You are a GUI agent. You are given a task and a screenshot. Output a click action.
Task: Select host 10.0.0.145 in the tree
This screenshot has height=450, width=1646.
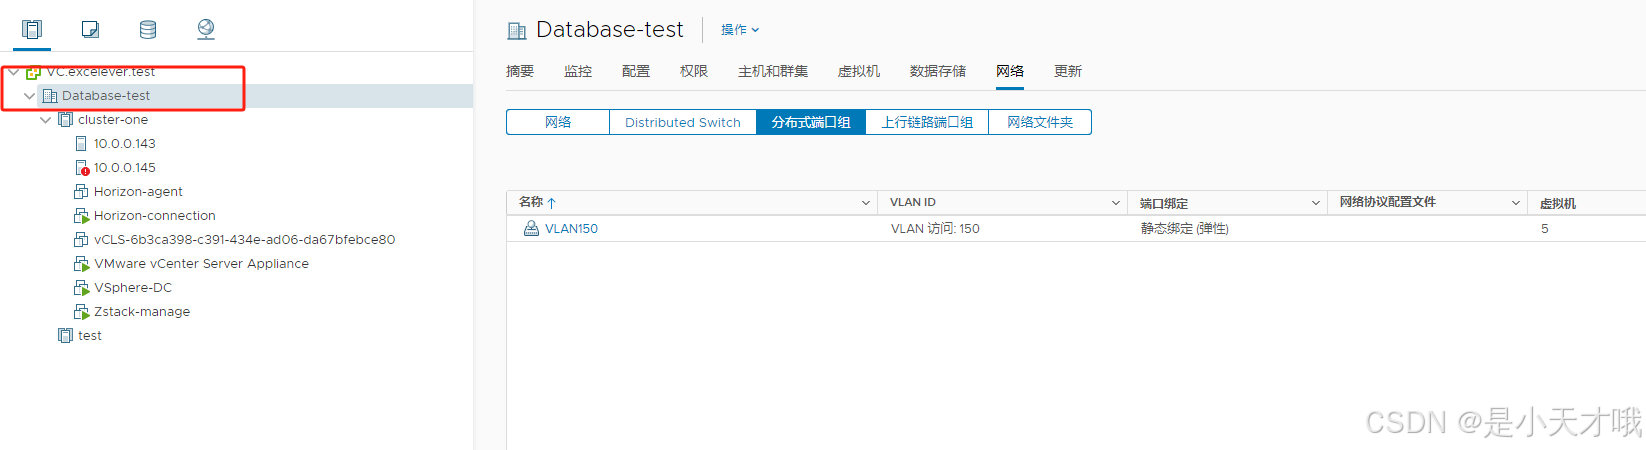coord(125,168)
